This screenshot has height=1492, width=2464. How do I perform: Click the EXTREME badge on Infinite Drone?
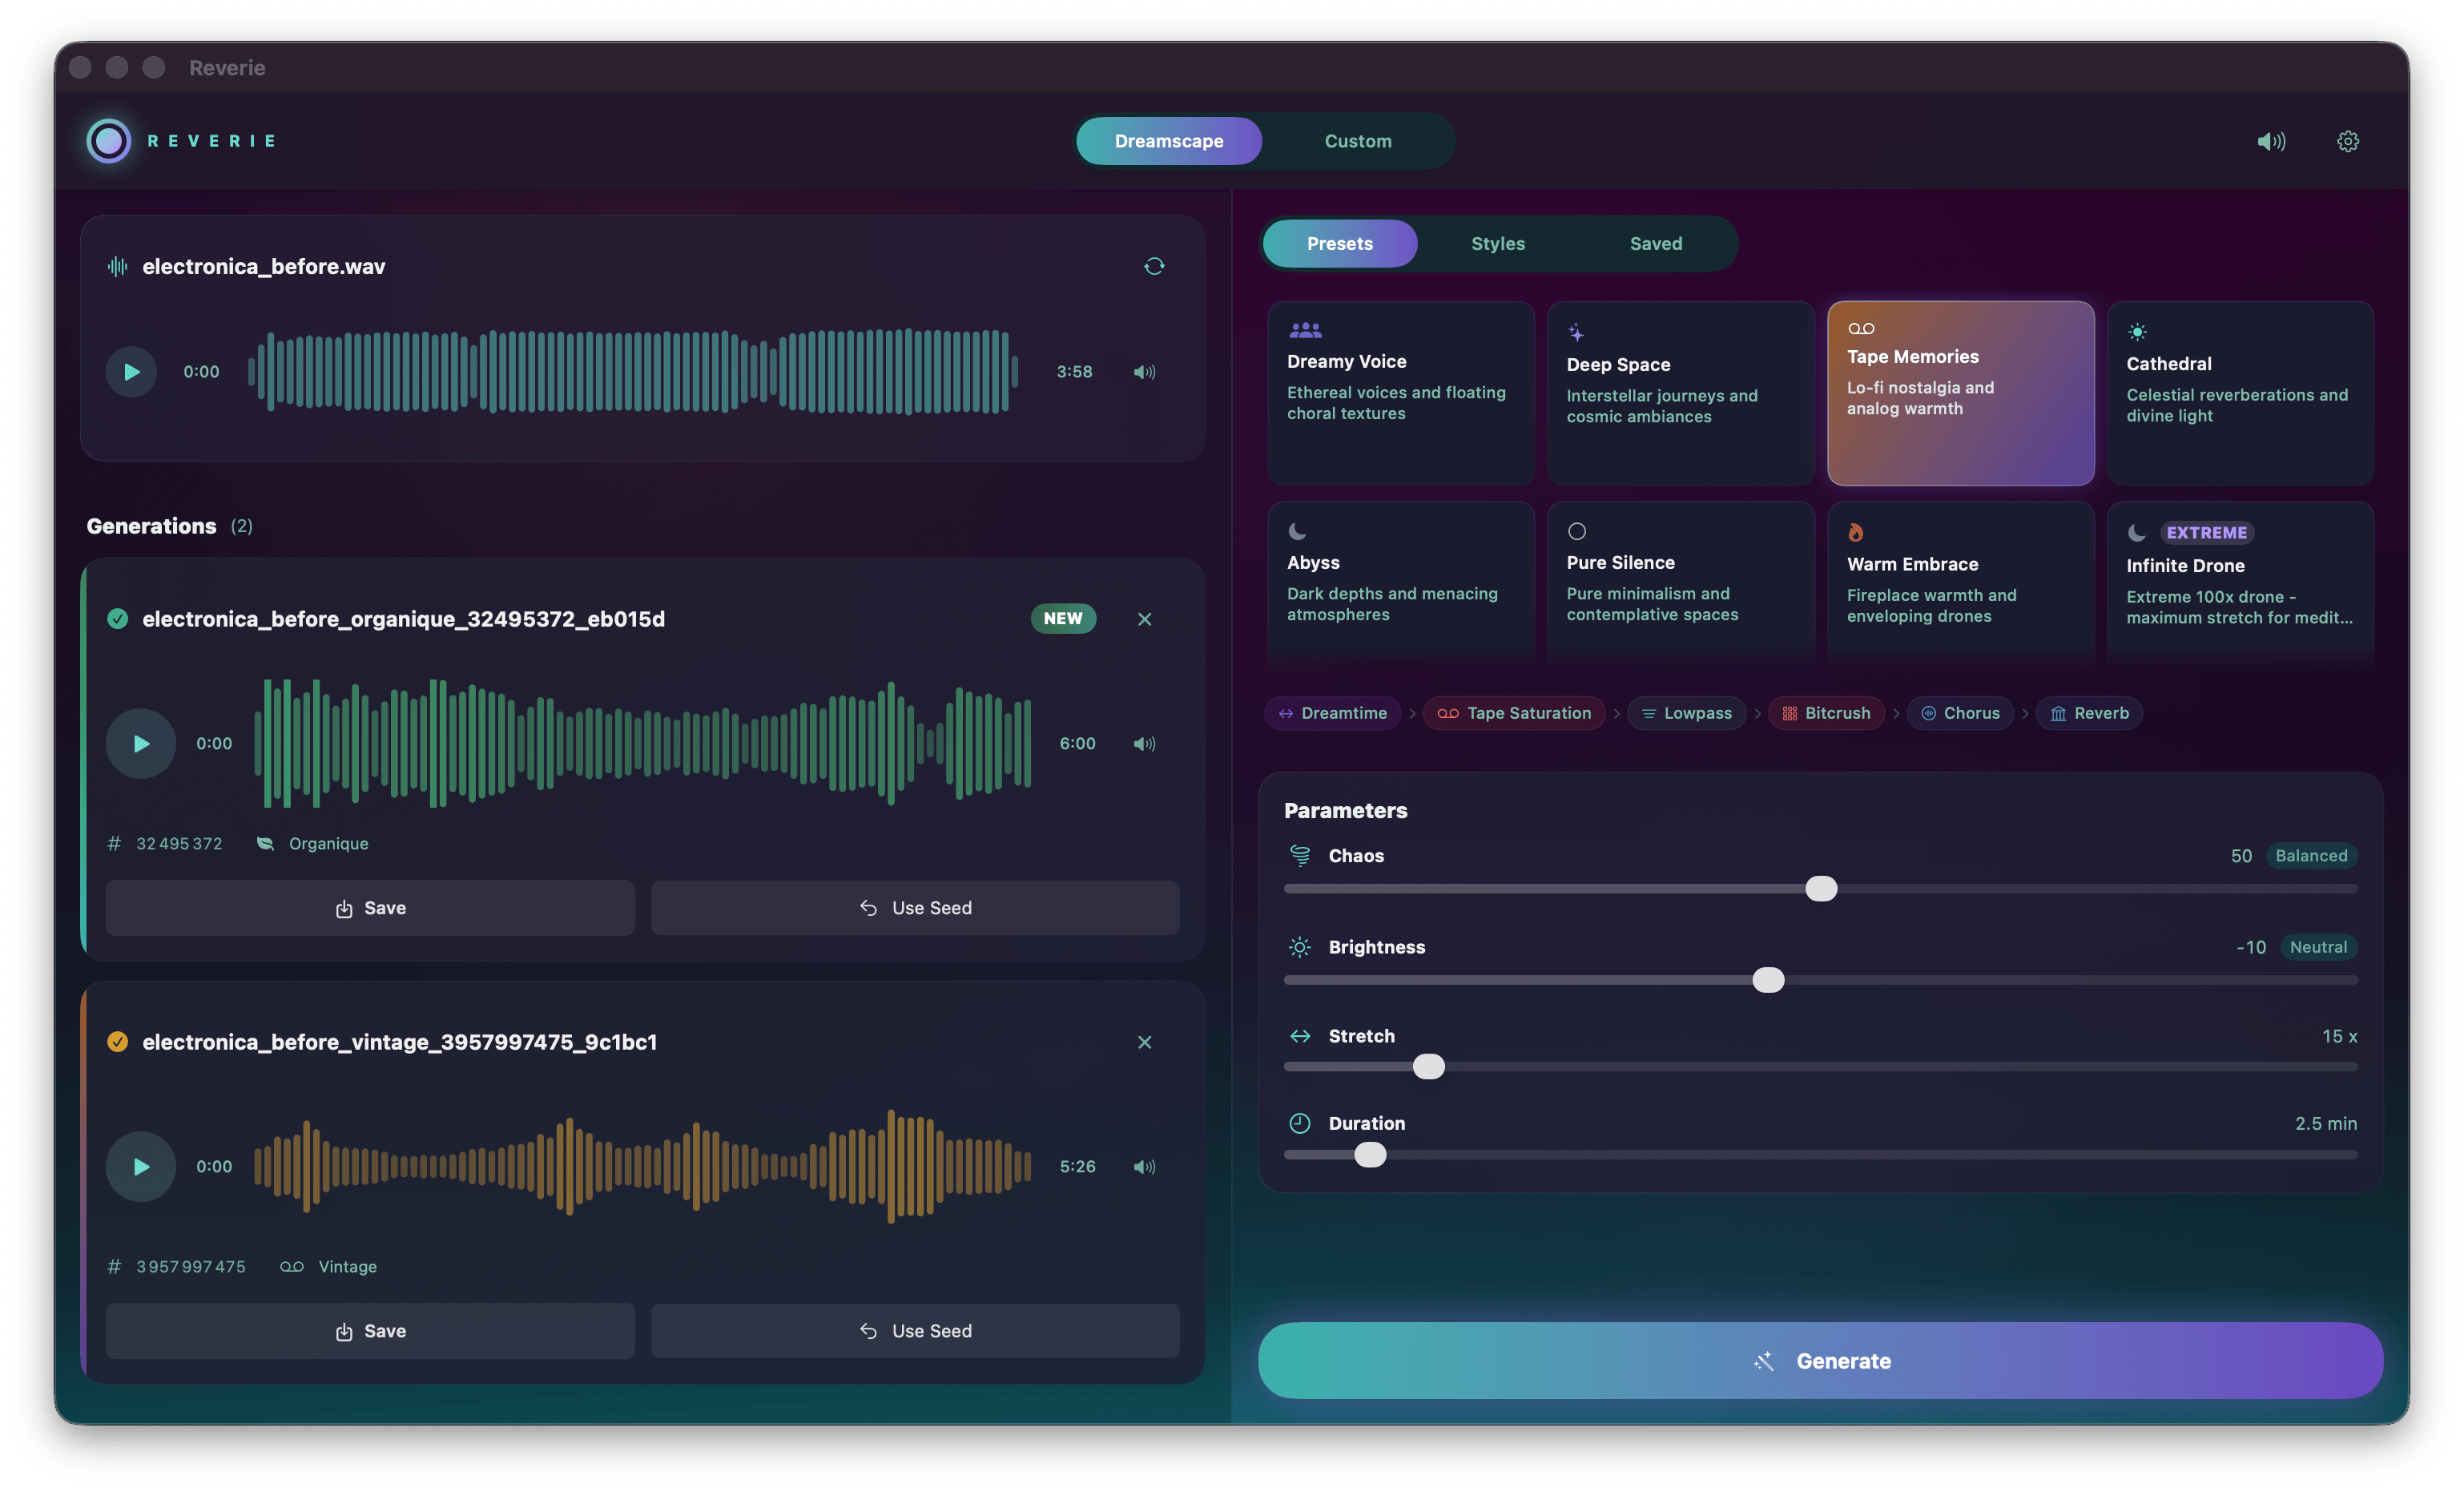2206,532
